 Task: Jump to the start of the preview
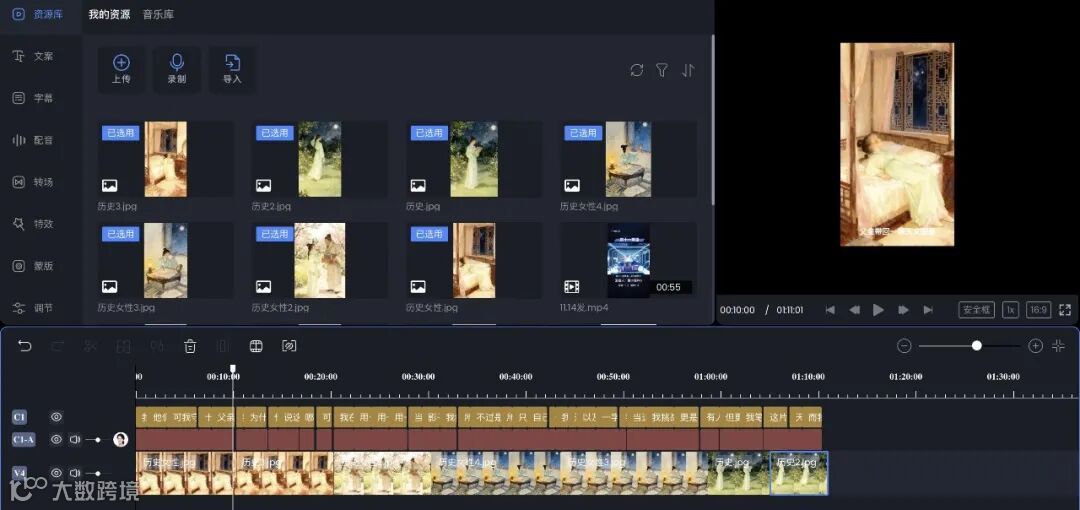coord(830,310)
